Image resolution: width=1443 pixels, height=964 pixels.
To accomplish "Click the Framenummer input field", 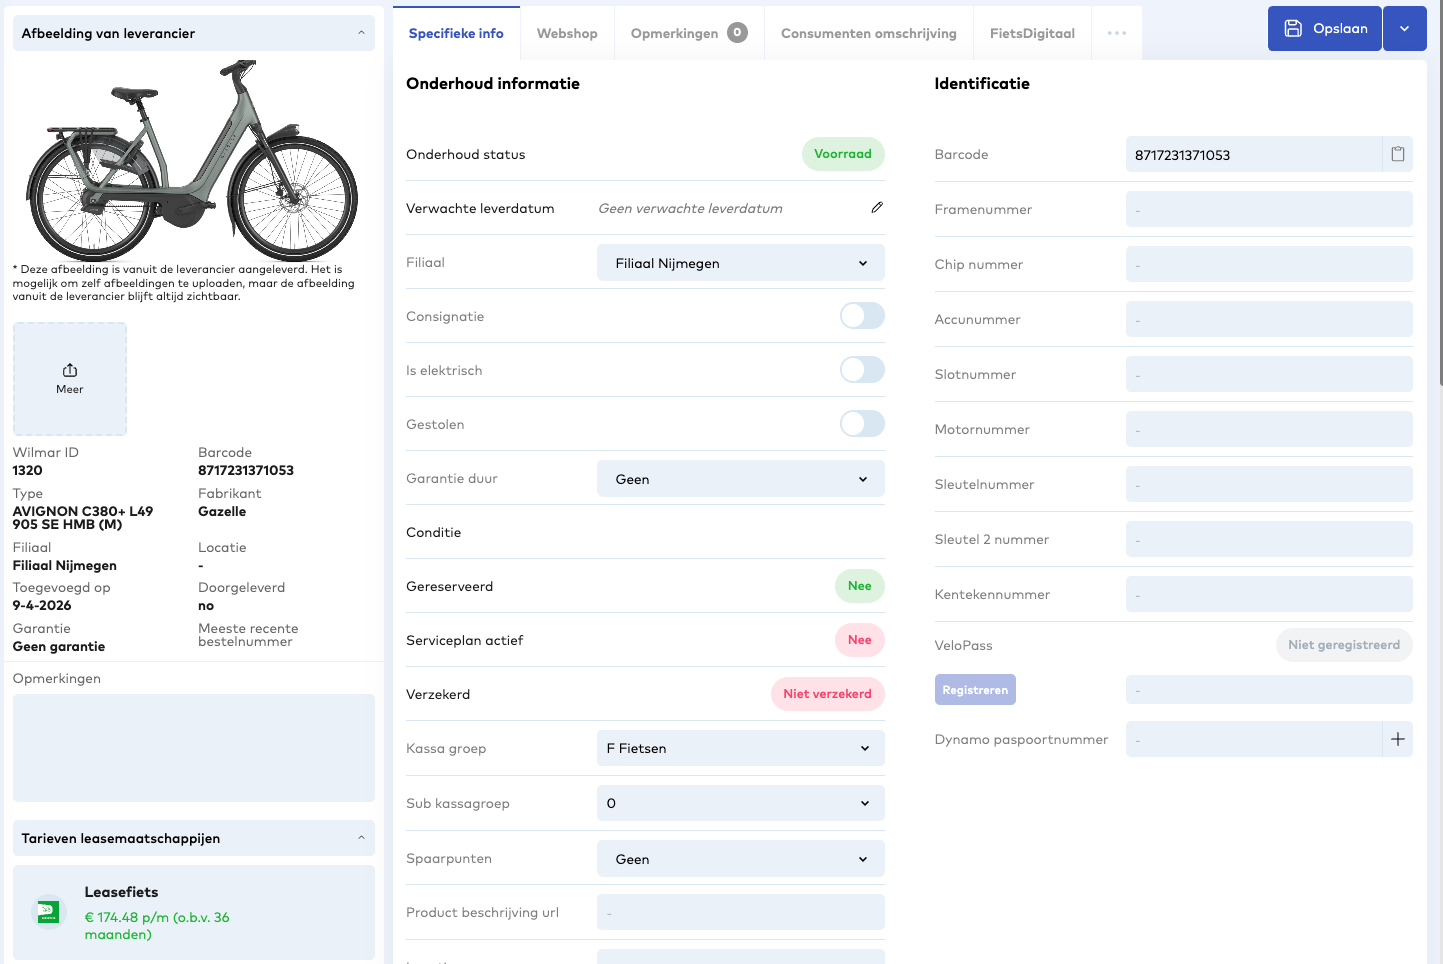I will tap(1268, 209).
